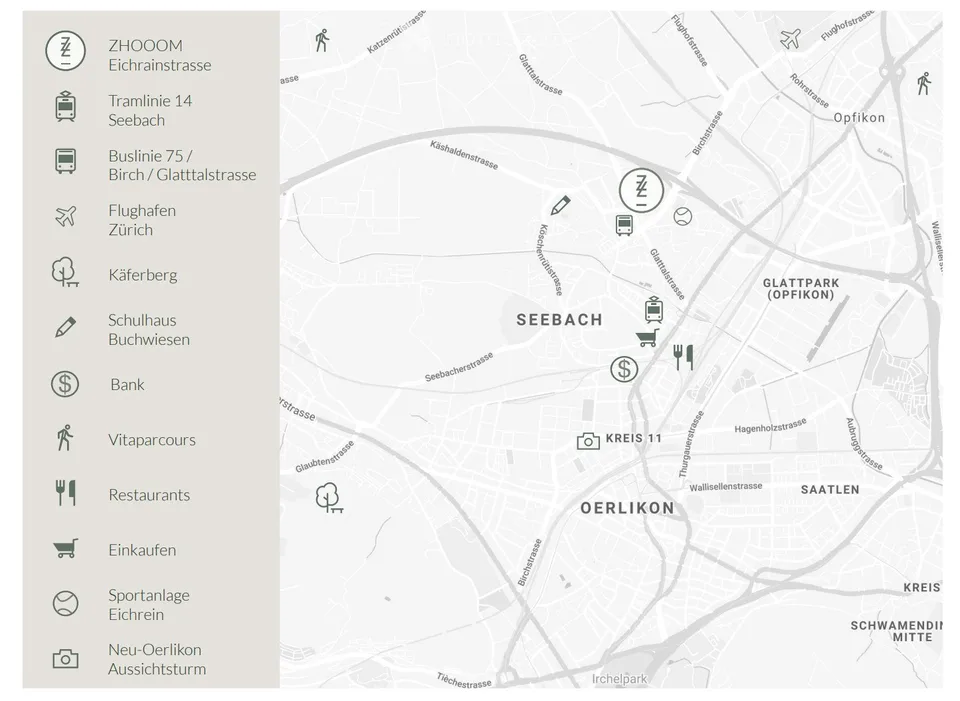Click the pencil icon next to Schulhaus Buchwiesen
This screenshot has height=701, width=960.
coord(66,327)
